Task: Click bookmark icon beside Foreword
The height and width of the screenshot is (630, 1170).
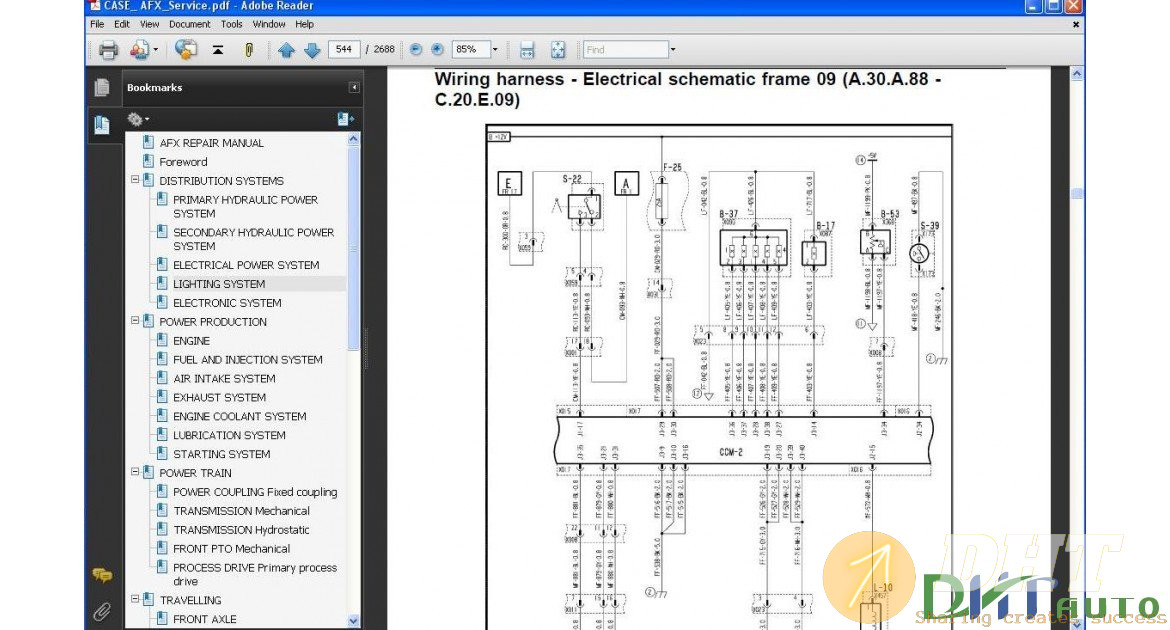Action: (148, 160)
